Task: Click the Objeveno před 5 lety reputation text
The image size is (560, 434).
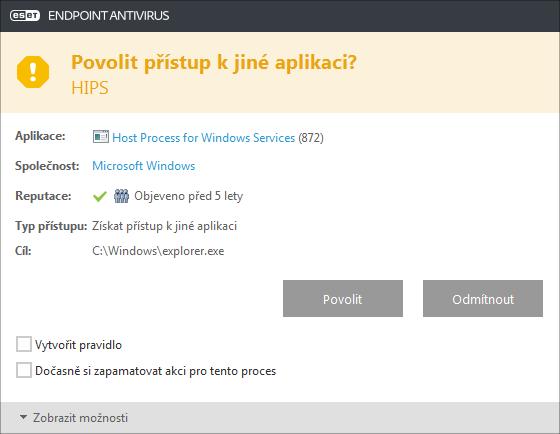Action: pos(189,196)
